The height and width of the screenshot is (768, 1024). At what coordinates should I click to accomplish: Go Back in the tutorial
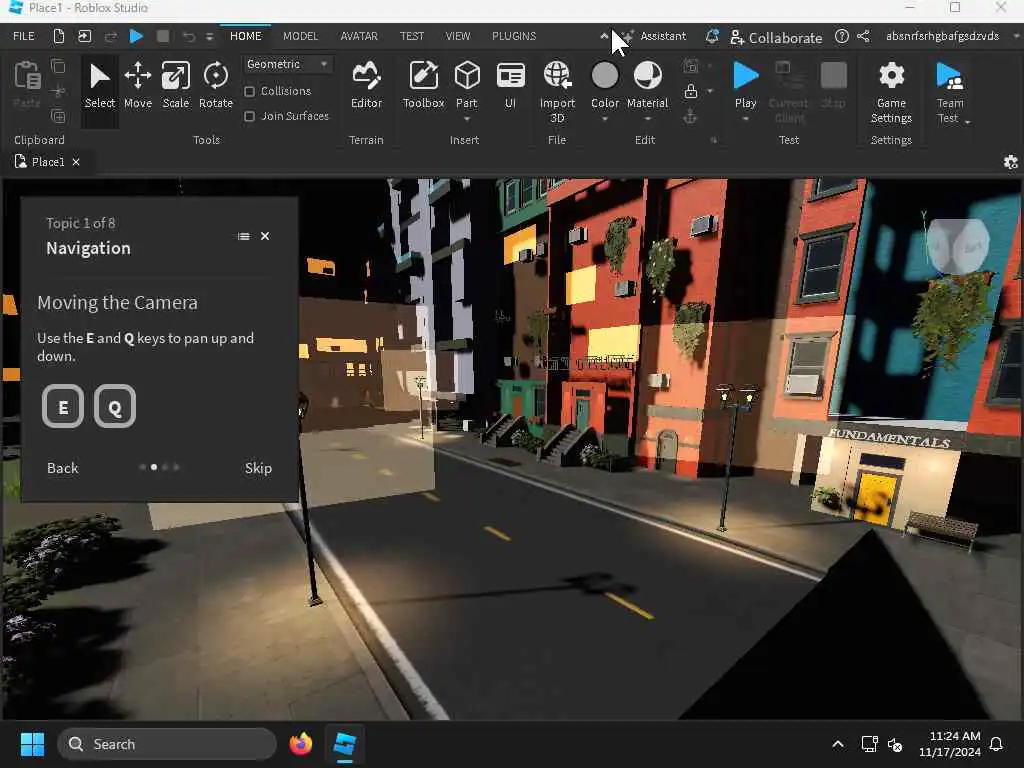point(63,468)
